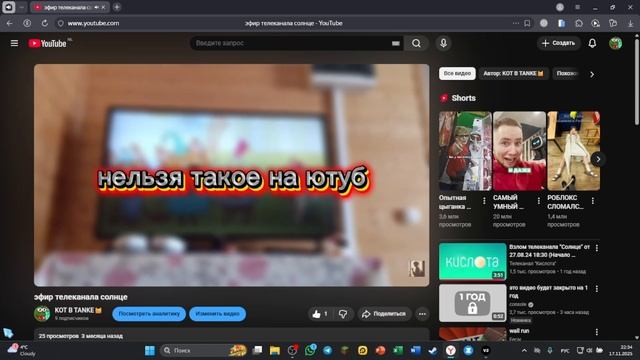
Task: Open options for 'РОБЛОКС СЛОМАЛС' short
Action: (x=593, y=201)
